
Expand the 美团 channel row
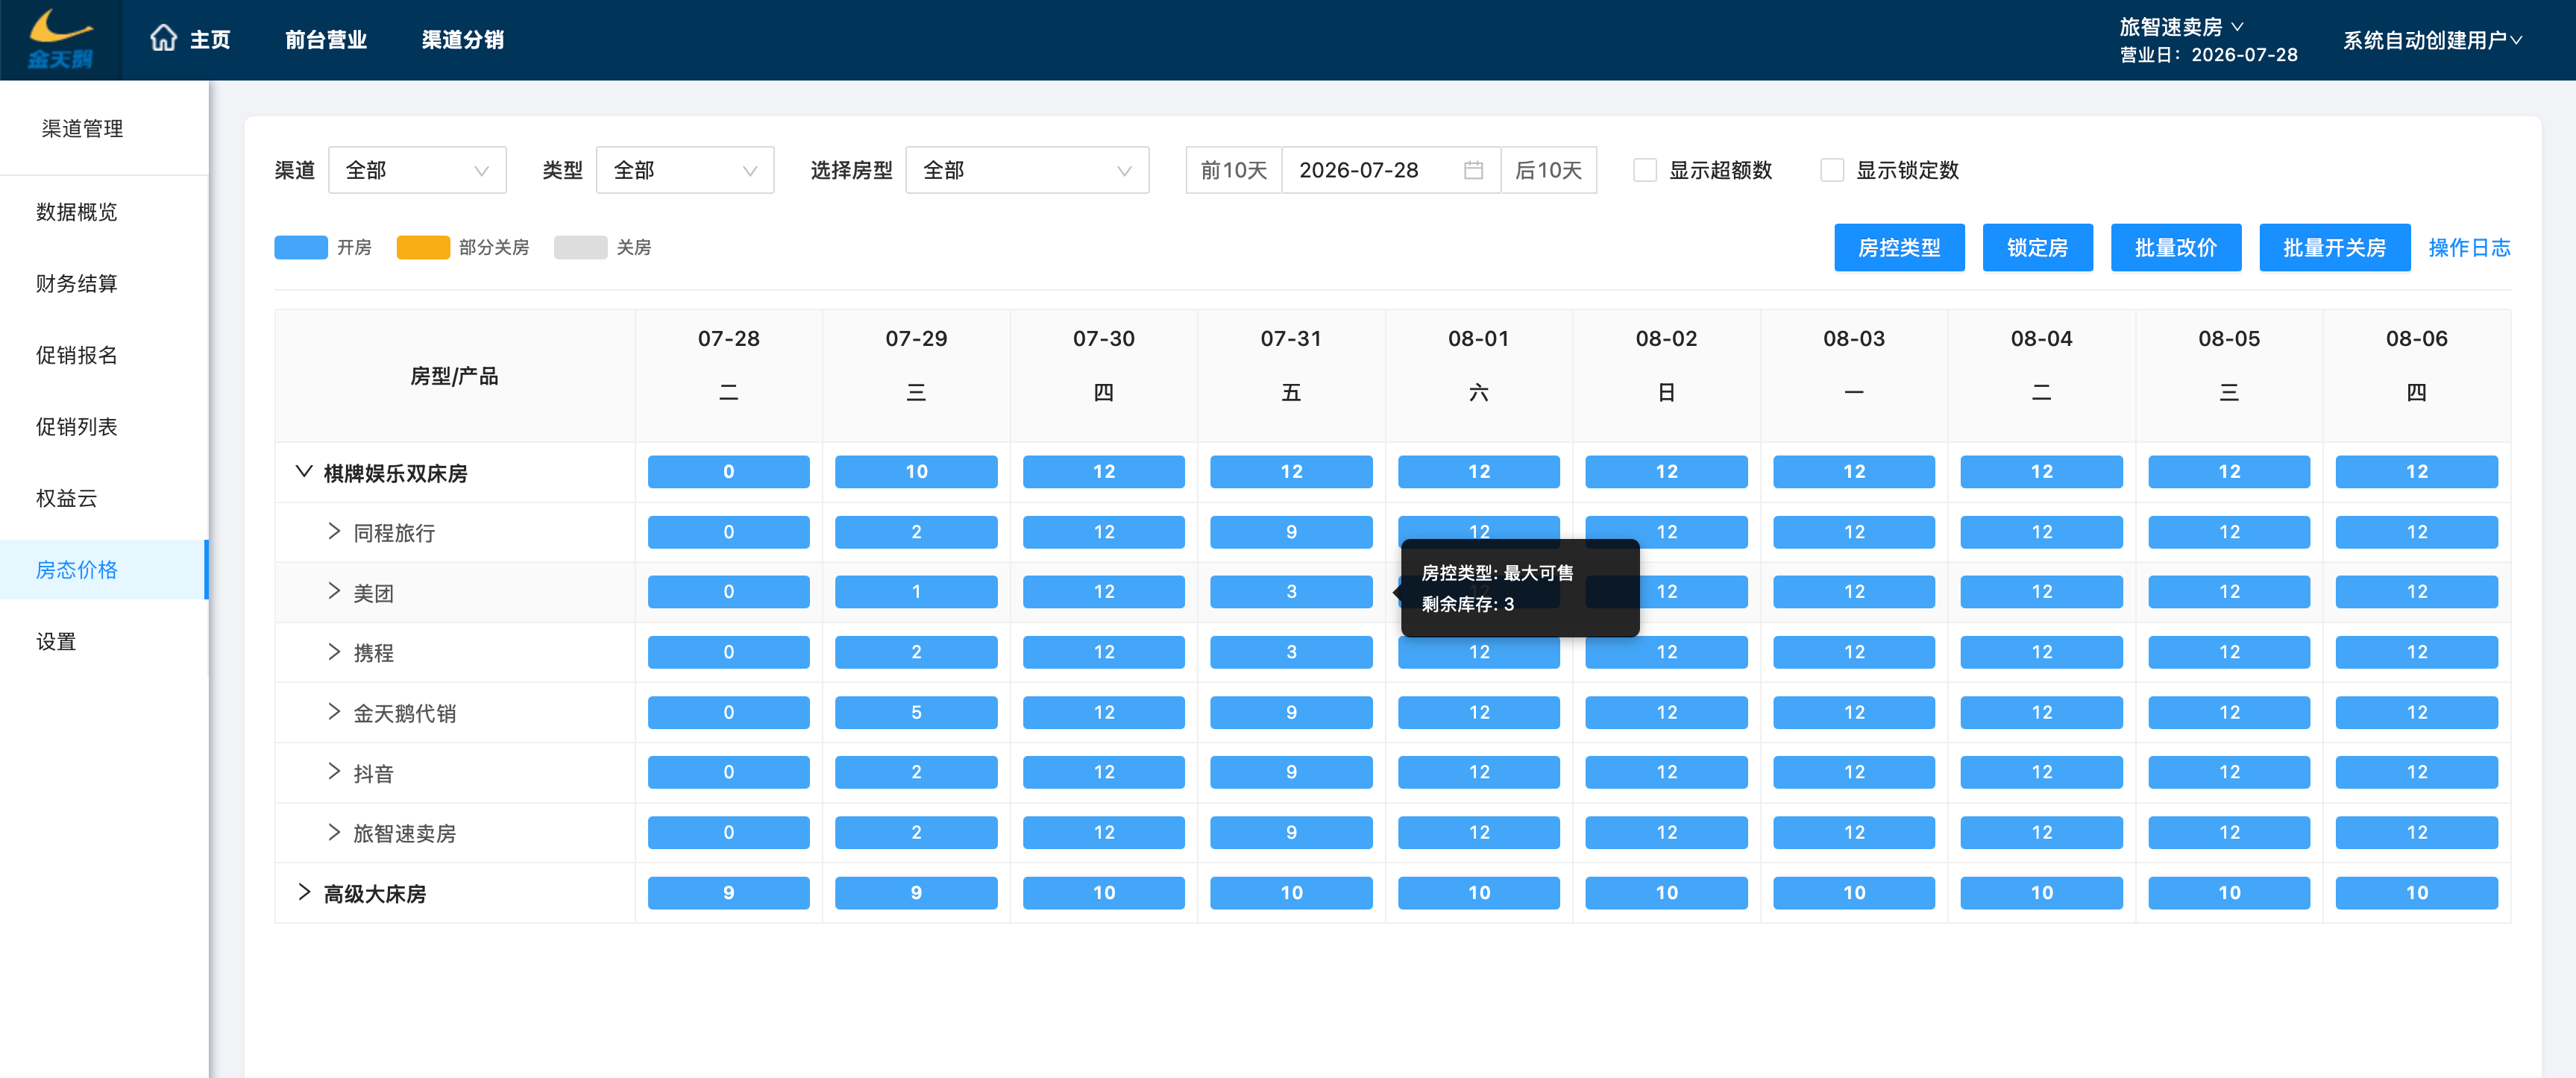pyautogui.click(x=334, y=592)
